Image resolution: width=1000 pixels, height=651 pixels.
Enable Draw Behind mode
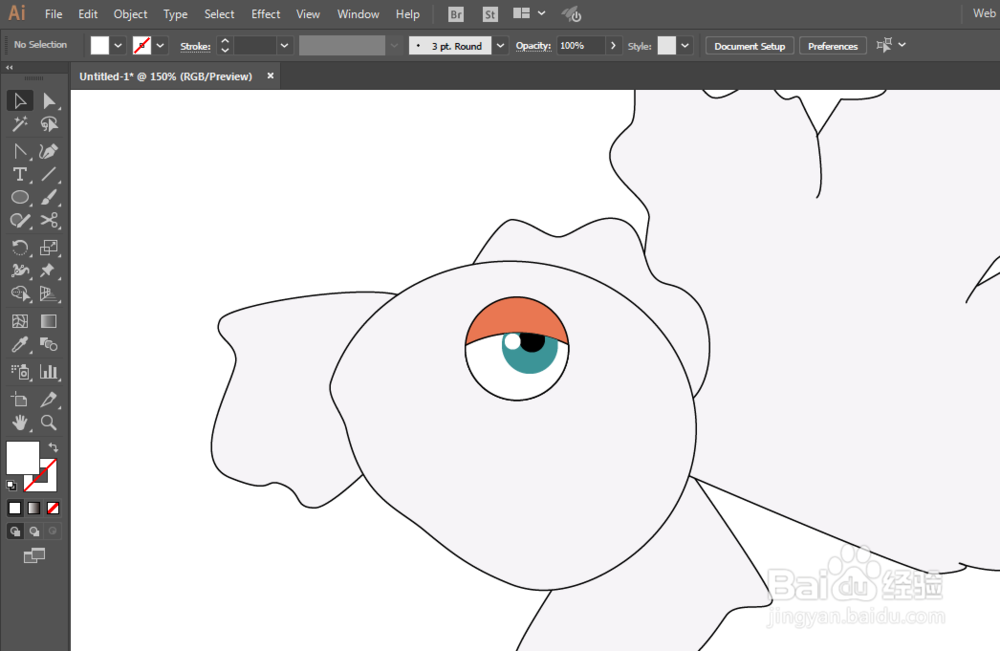coord(34,531)
